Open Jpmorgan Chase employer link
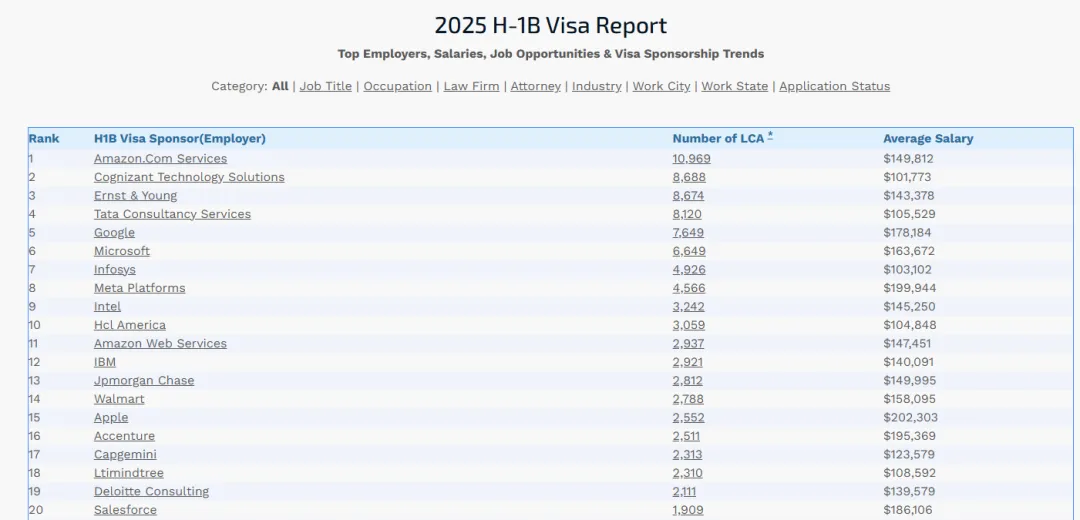This screenshot has height=520, width=1080. click(x=144, y=381)
